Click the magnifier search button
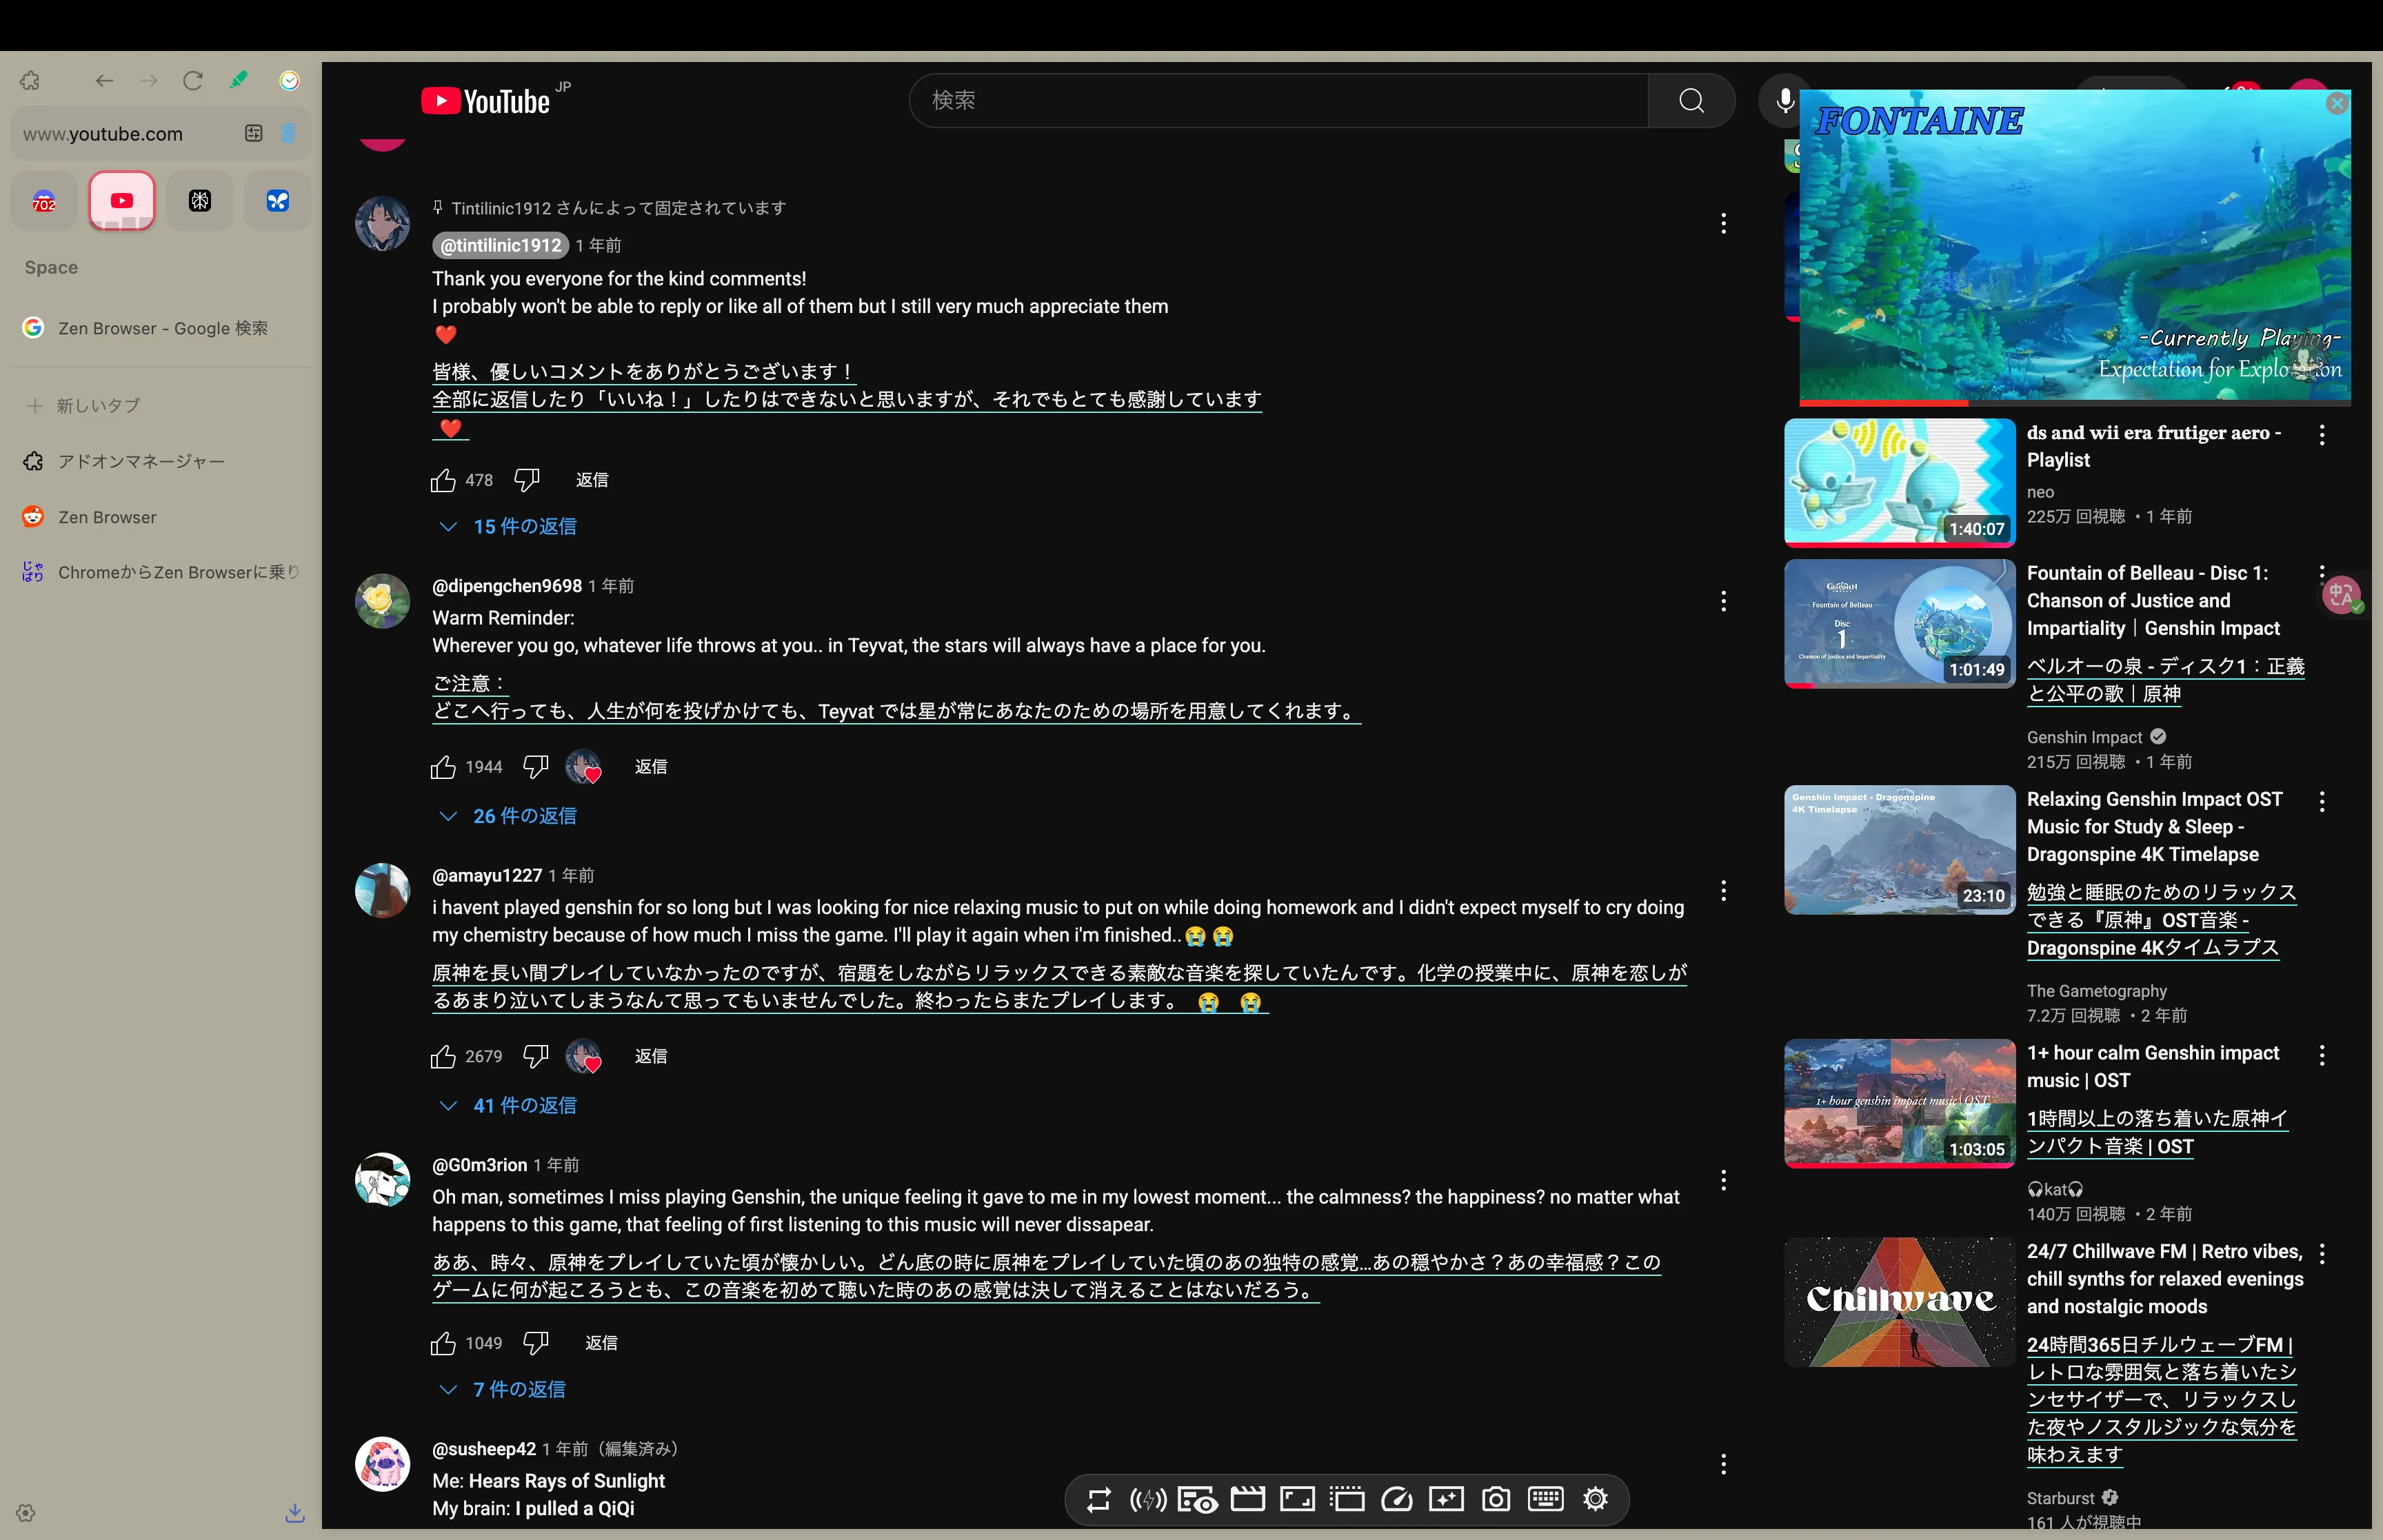Viewport: 2383px width, 1540px height. coord(1692,100)
